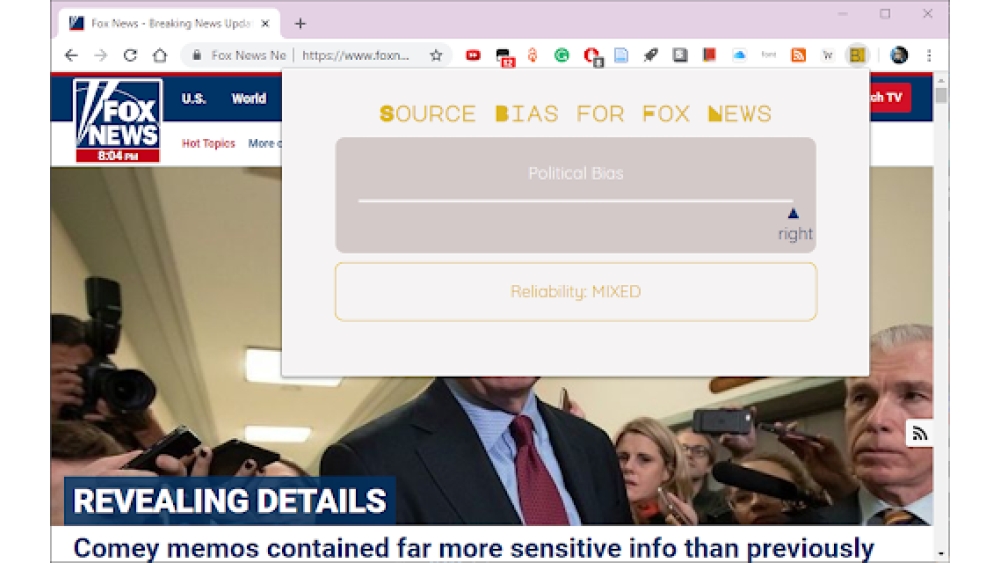Open the rocket extension icon
The width and height of the screenshot is (1000, 563).
pos(651,56)
